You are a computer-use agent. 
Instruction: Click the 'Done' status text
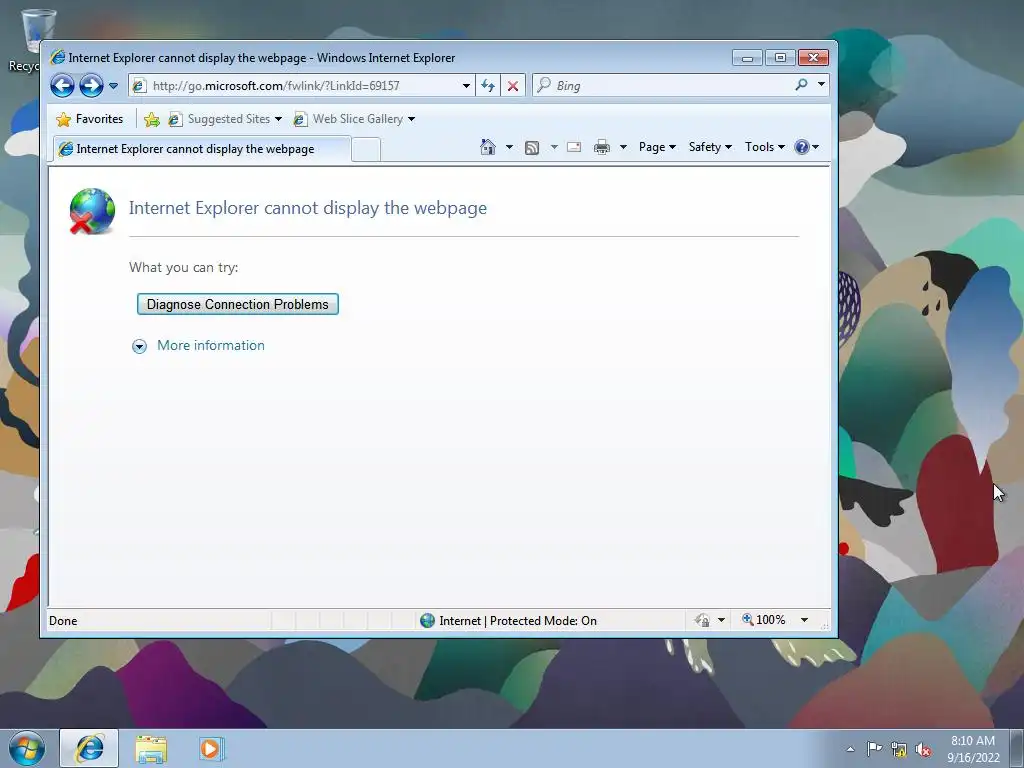[63, 621]
